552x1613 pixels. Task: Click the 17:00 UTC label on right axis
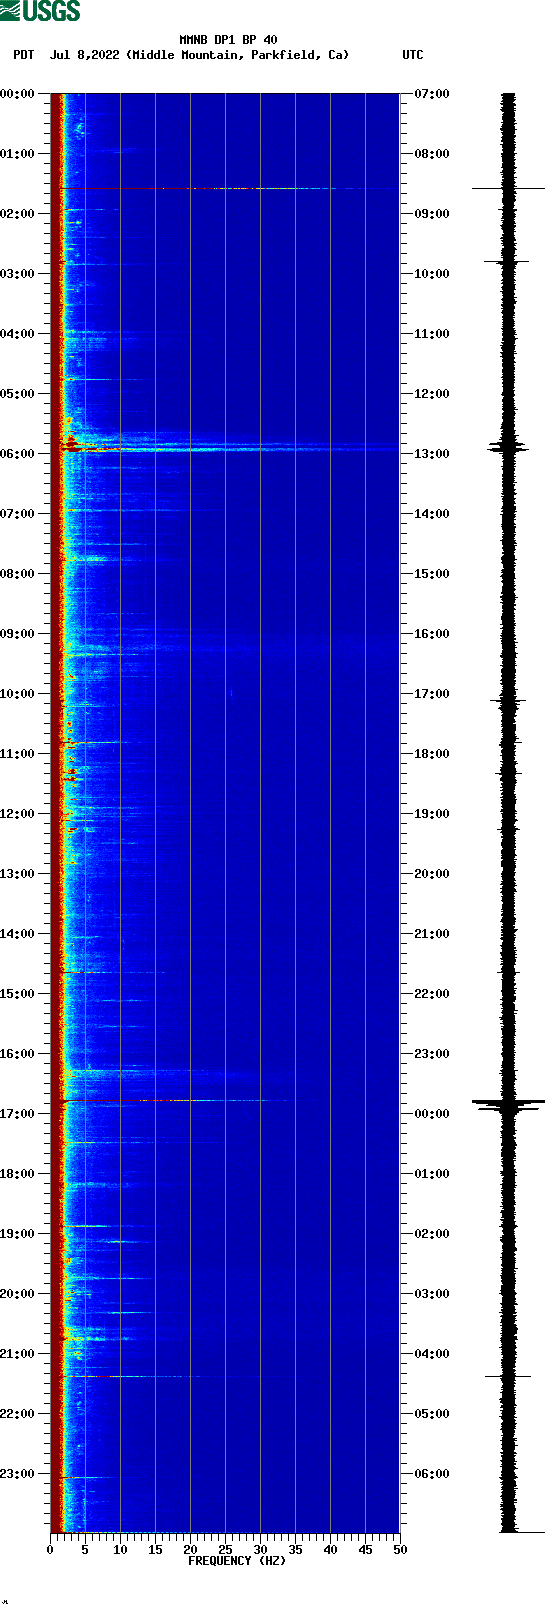432,694
